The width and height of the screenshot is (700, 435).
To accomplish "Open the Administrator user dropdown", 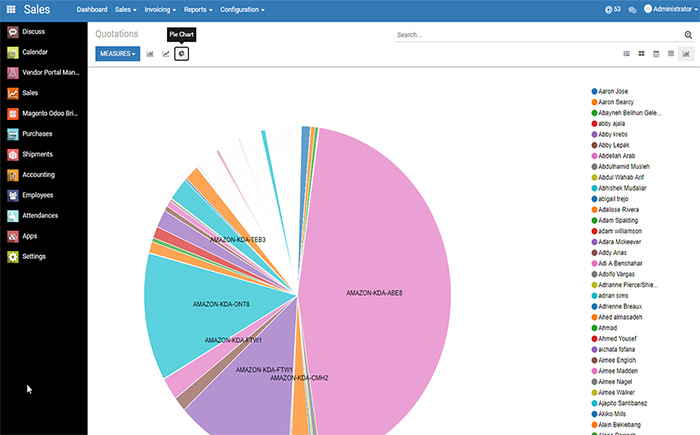I will (x=671, y=9).
